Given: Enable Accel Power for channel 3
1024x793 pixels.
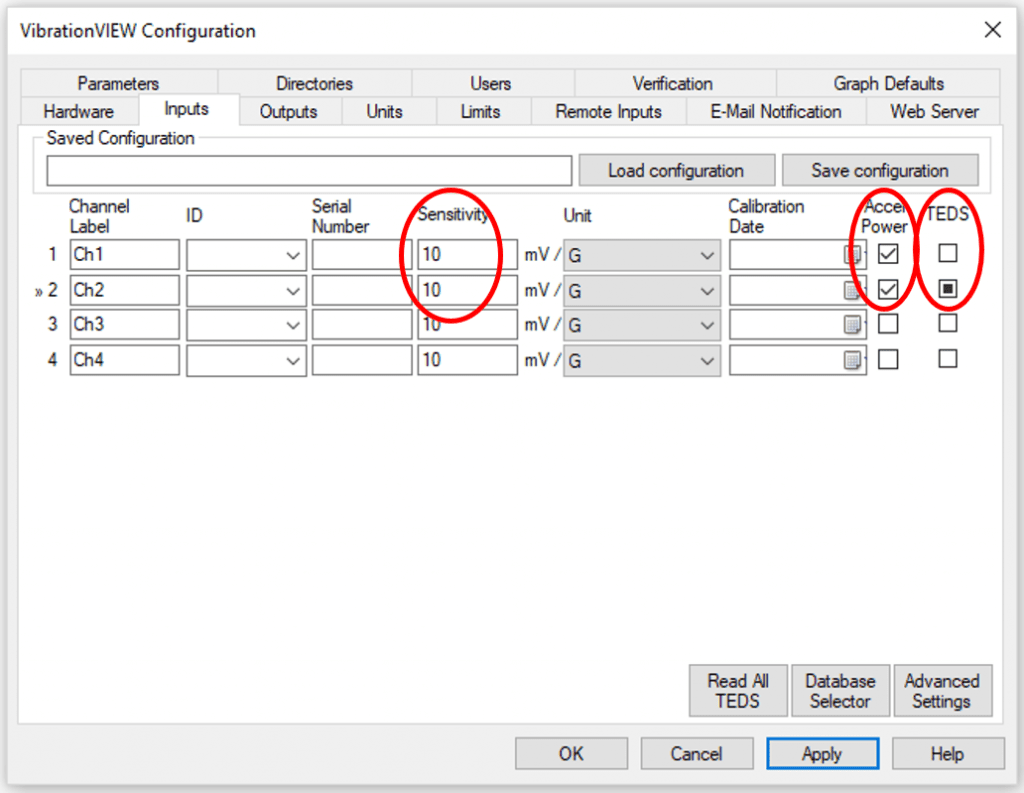Looking at the screenshot, I should (x=888, y=324).
